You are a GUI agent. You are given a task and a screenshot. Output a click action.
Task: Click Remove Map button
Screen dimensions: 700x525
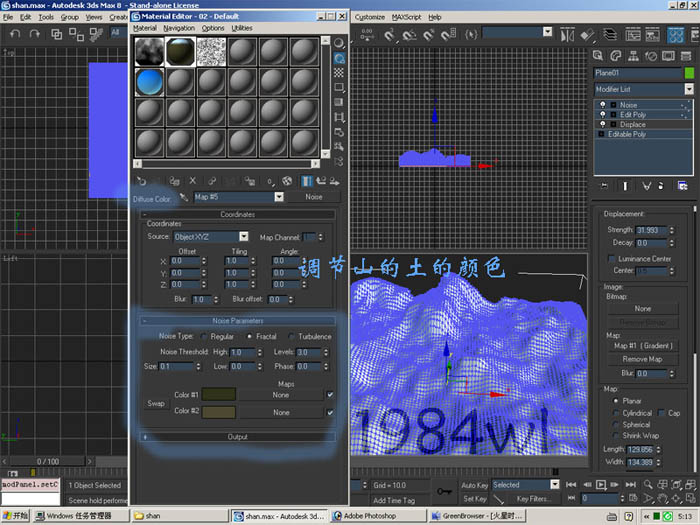click(x=643, y=359)
